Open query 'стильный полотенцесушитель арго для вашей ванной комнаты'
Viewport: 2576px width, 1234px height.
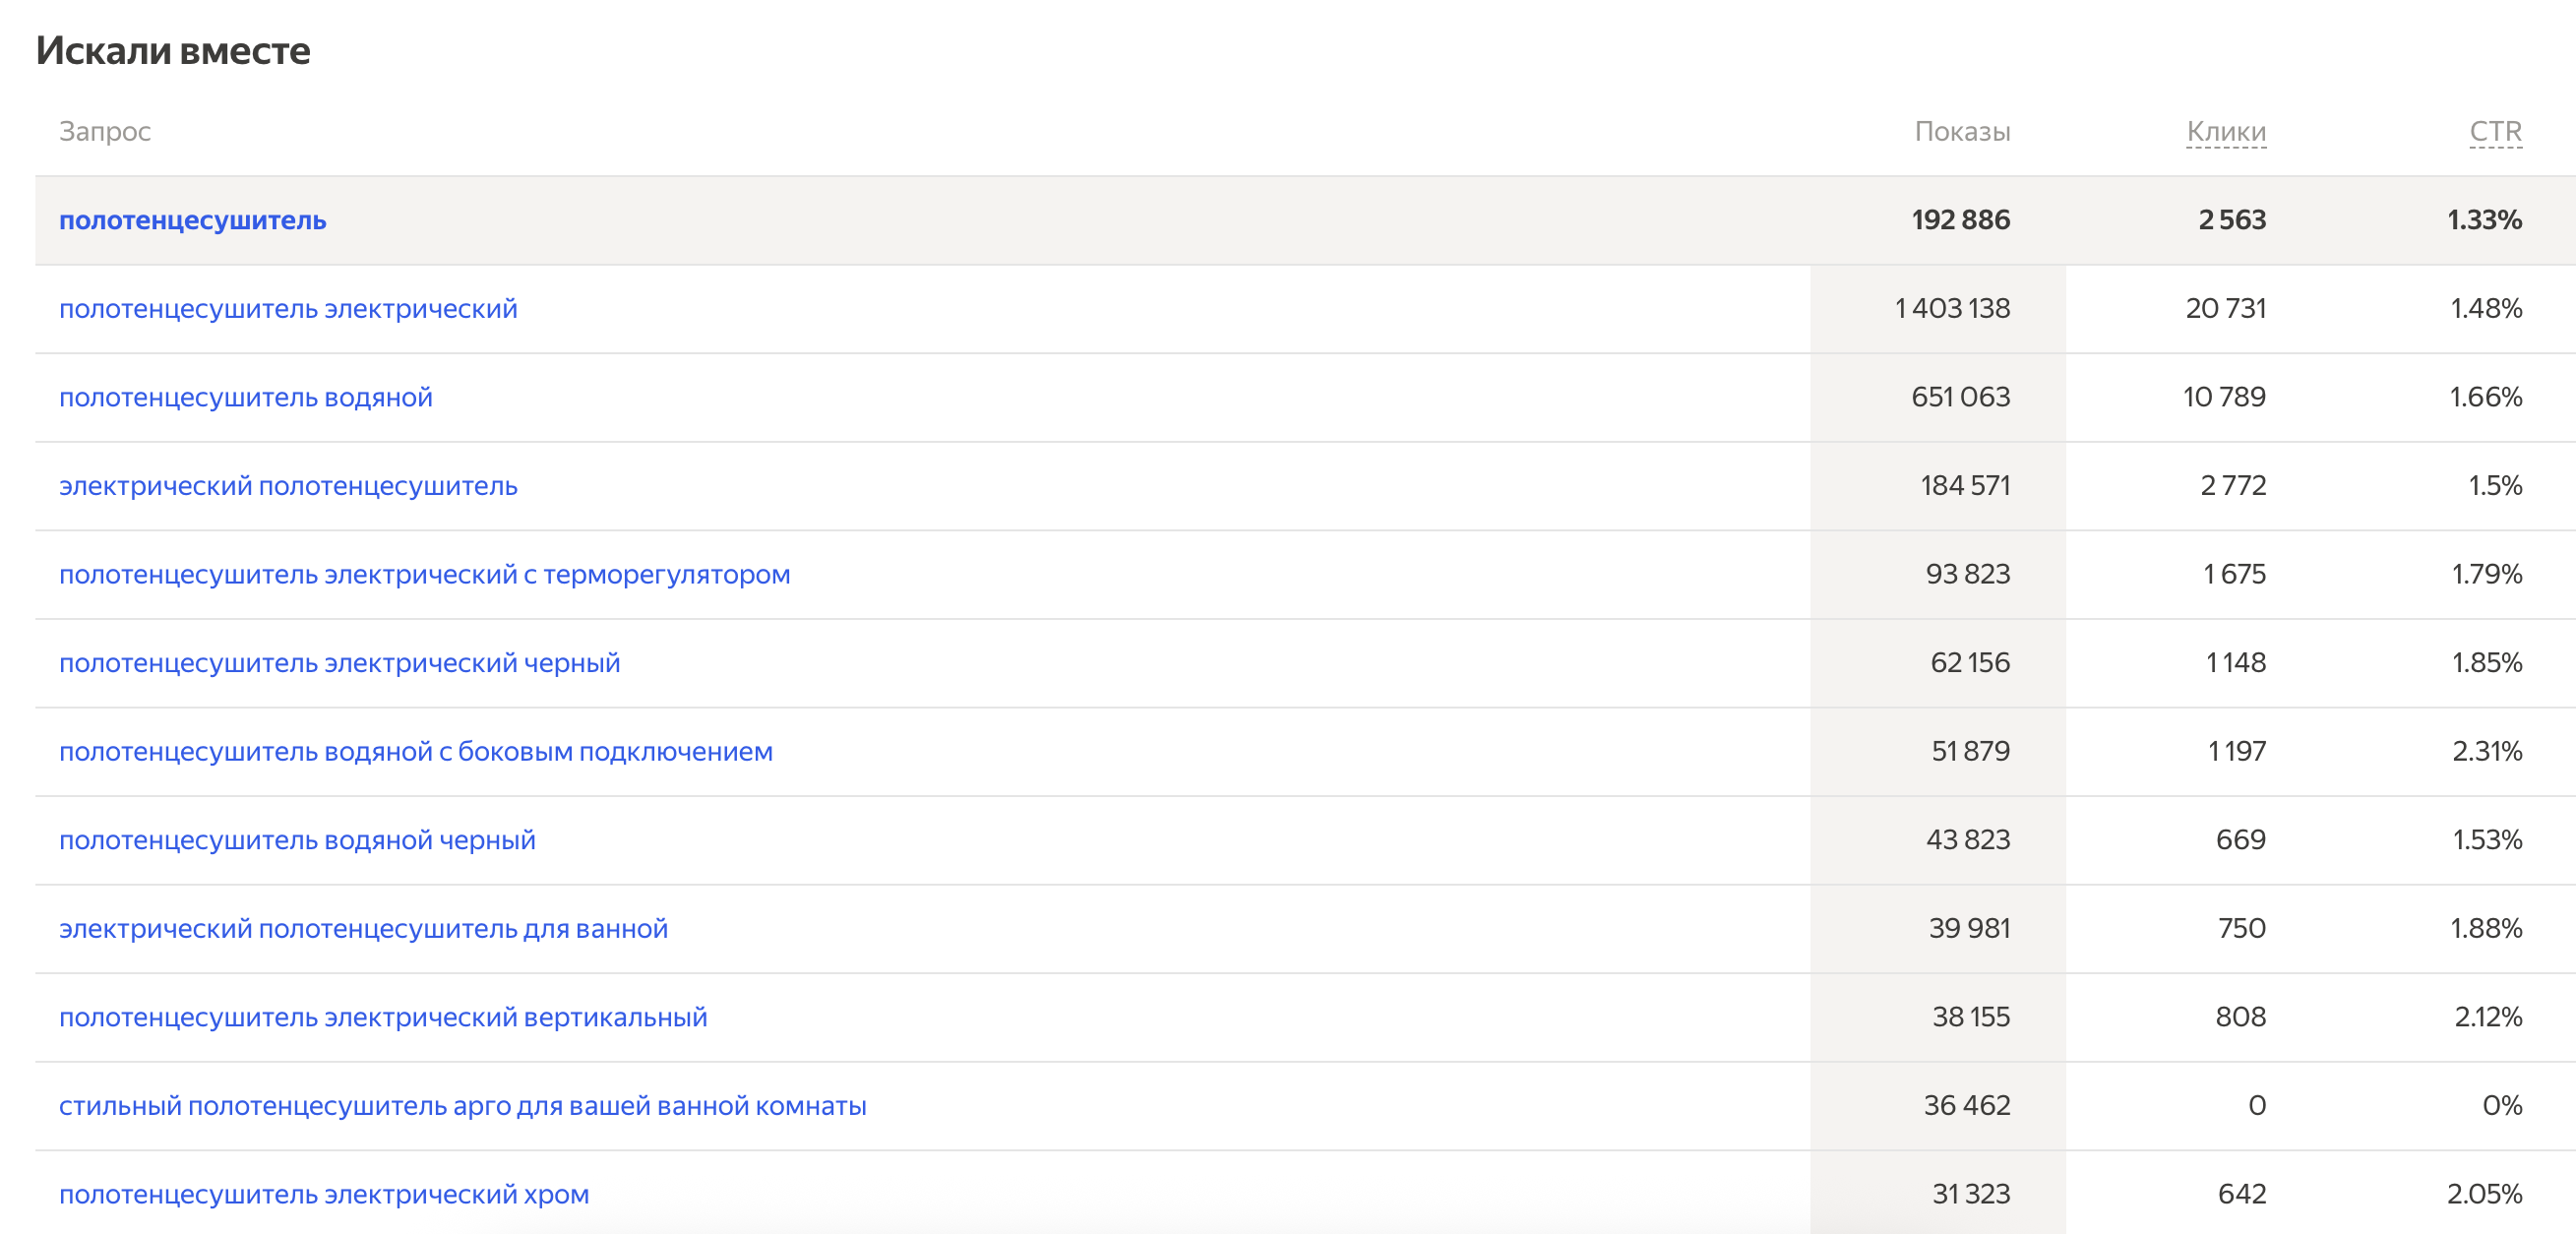coord(462,1106)
